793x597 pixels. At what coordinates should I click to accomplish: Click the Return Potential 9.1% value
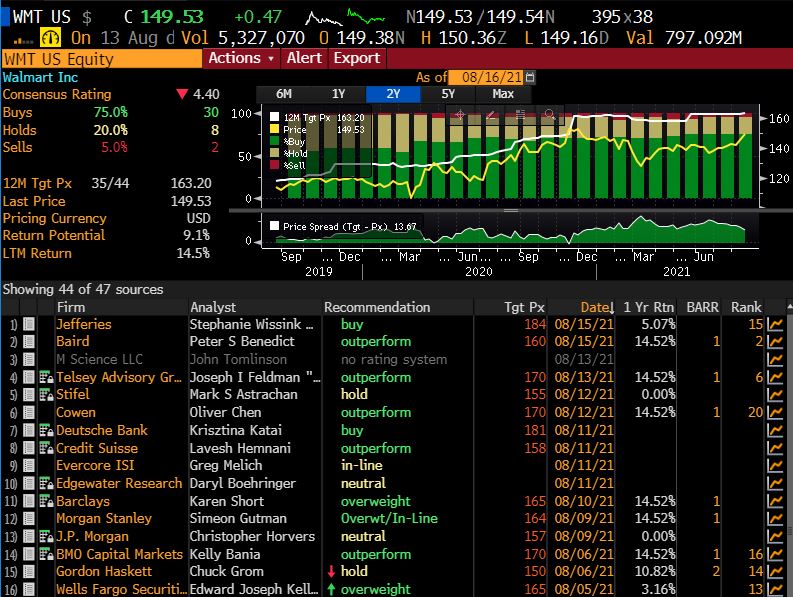[x=196, y=235]
